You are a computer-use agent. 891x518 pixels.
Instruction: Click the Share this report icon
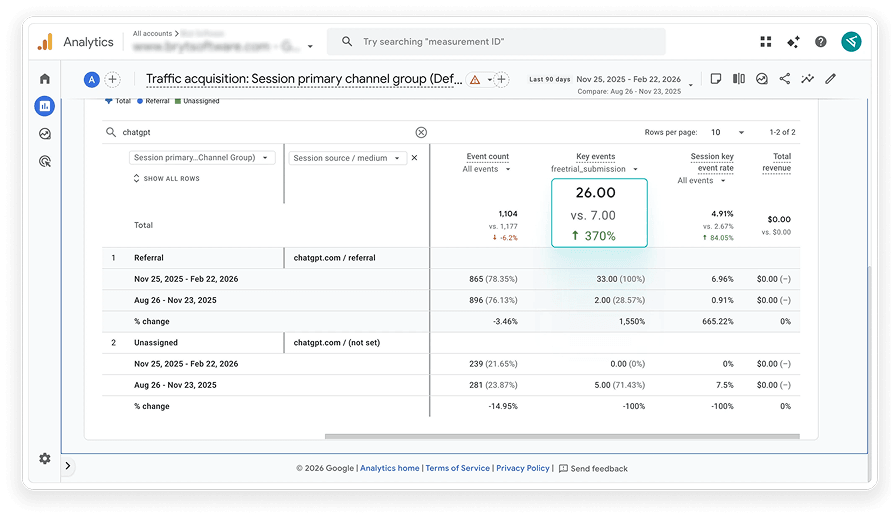(x=785, y=78)
